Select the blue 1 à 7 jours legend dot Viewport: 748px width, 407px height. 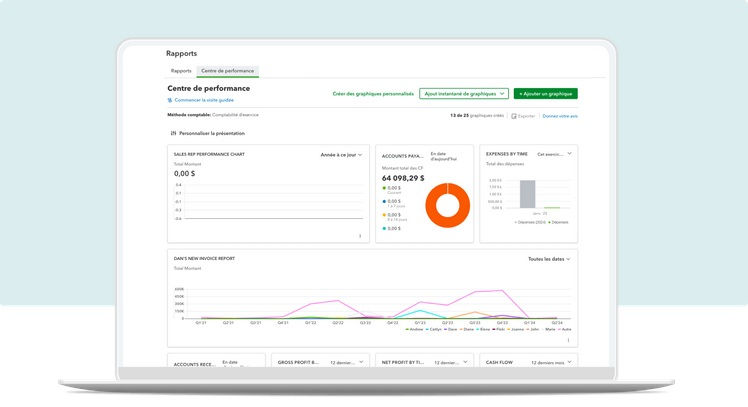(x=384, y=201)
